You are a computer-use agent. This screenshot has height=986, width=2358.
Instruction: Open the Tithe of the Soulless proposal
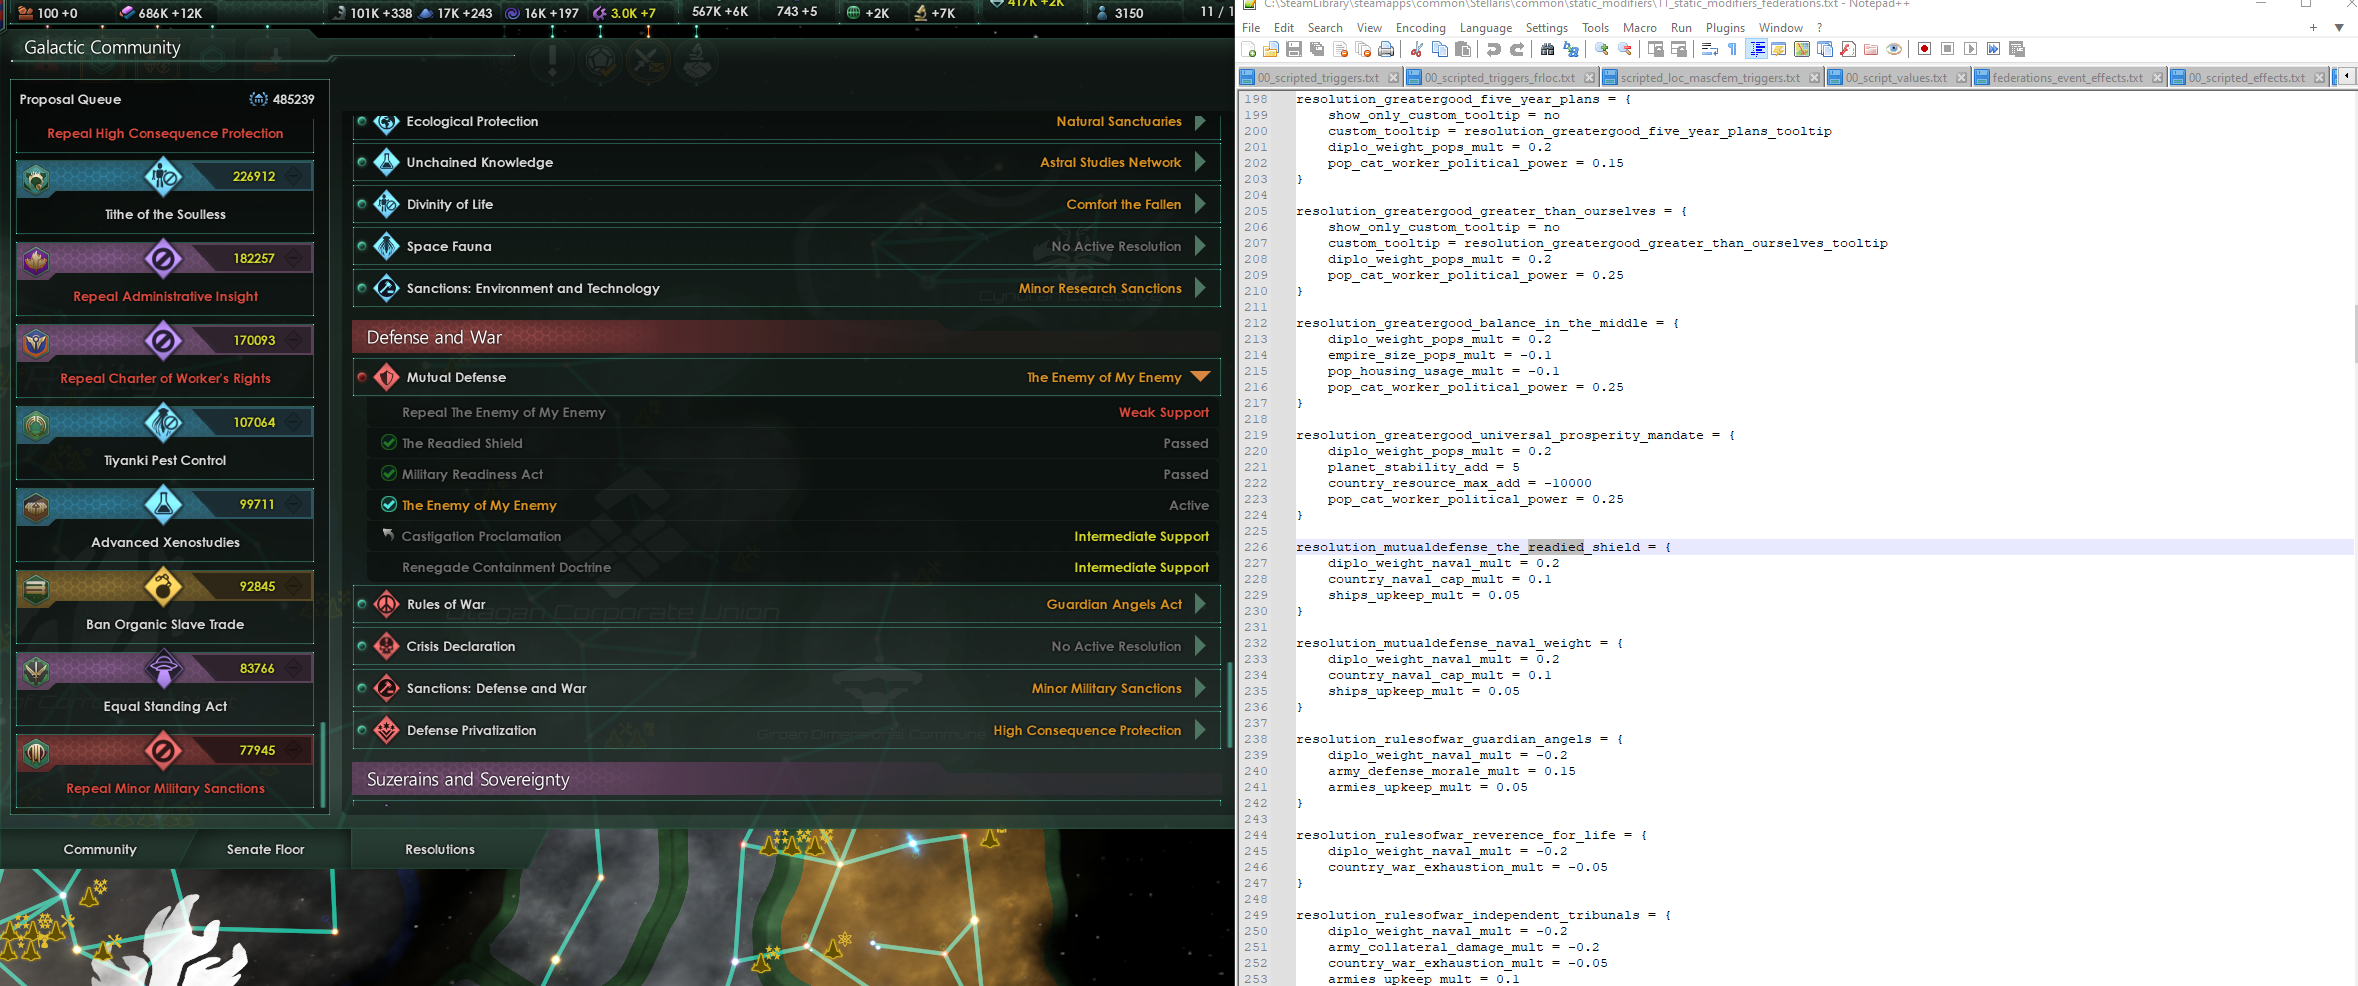pos(165,197)
